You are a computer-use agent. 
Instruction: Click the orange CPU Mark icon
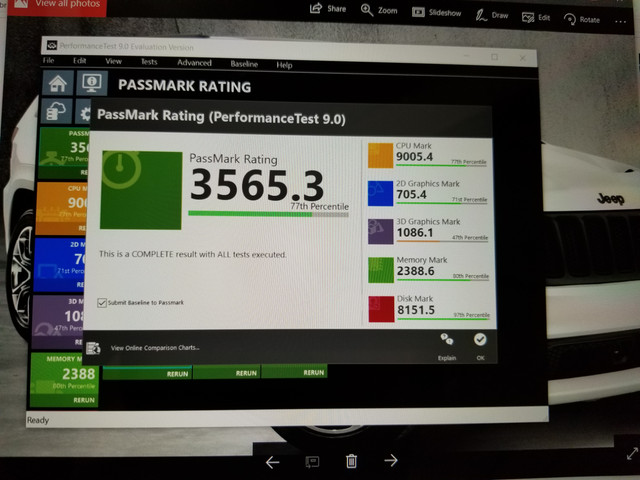[x=380, y=156]
